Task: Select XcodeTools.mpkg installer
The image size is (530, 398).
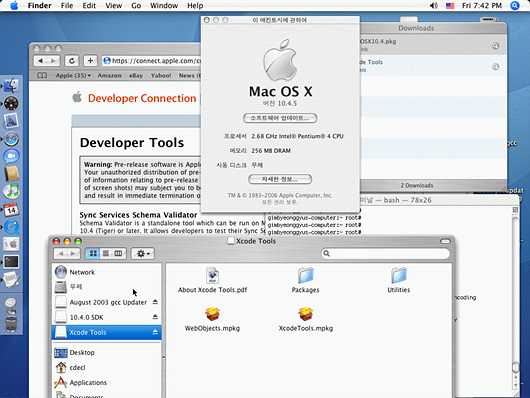Action: (x=306, y=319)
